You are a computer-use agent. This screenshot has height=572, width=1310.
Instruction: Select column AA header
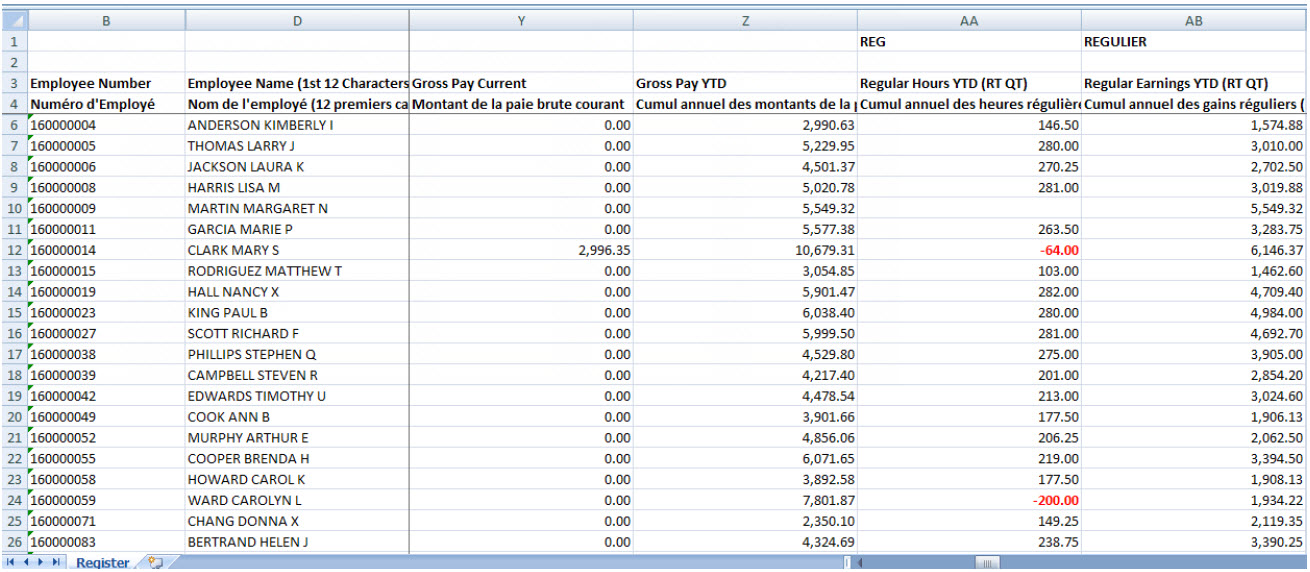968,21
